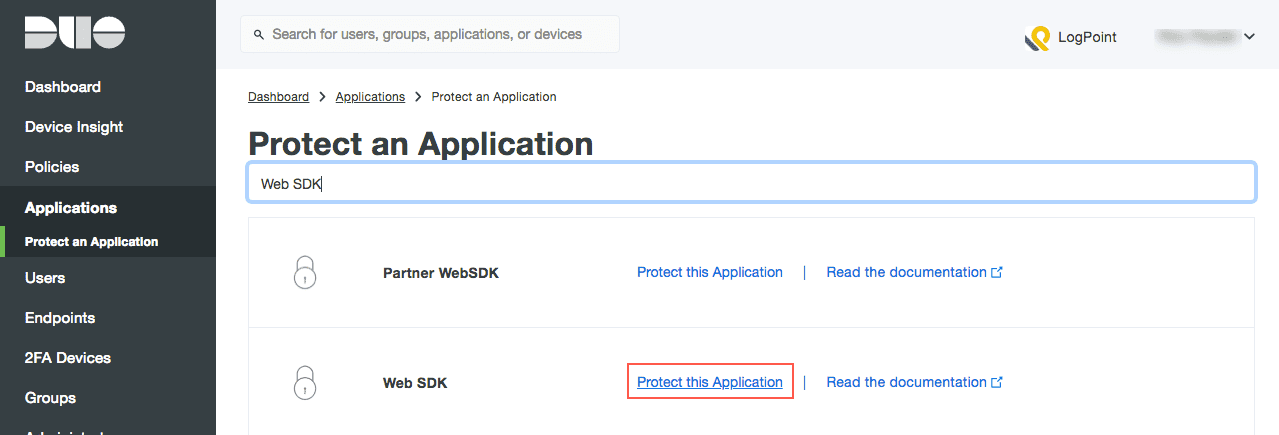Open Groups in the sidebar
Screen dimensions: 1279x435
(x=50, y=398)
